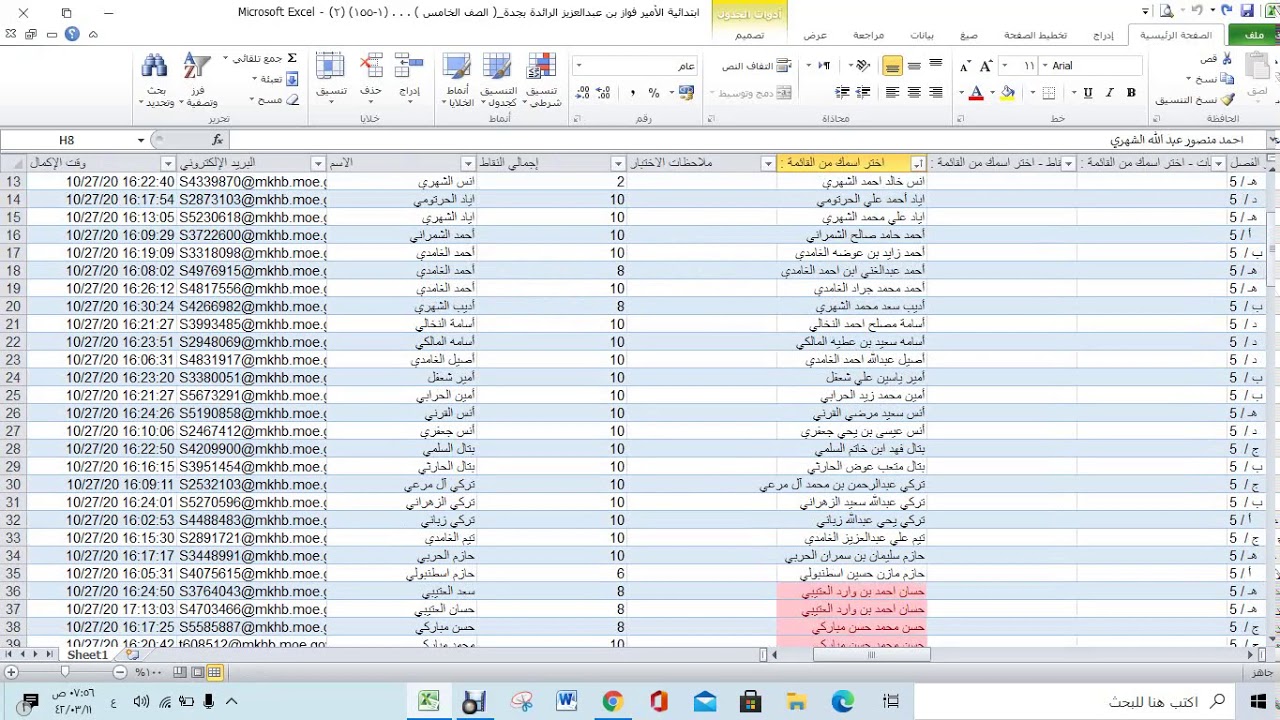
Task: Open filter dropdown for وقت الإكمال column
Action: click(x=168, y=163)
